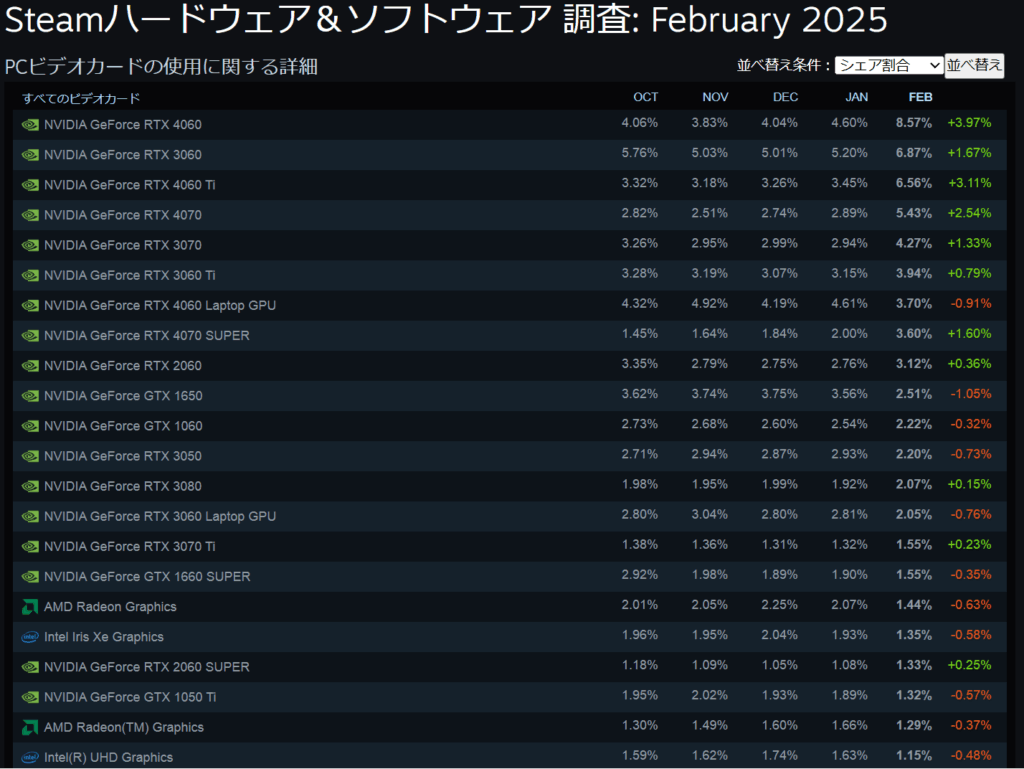Click the NOV column header
Viewport: 1024px width, 769px height.
(x=715, y=97)
